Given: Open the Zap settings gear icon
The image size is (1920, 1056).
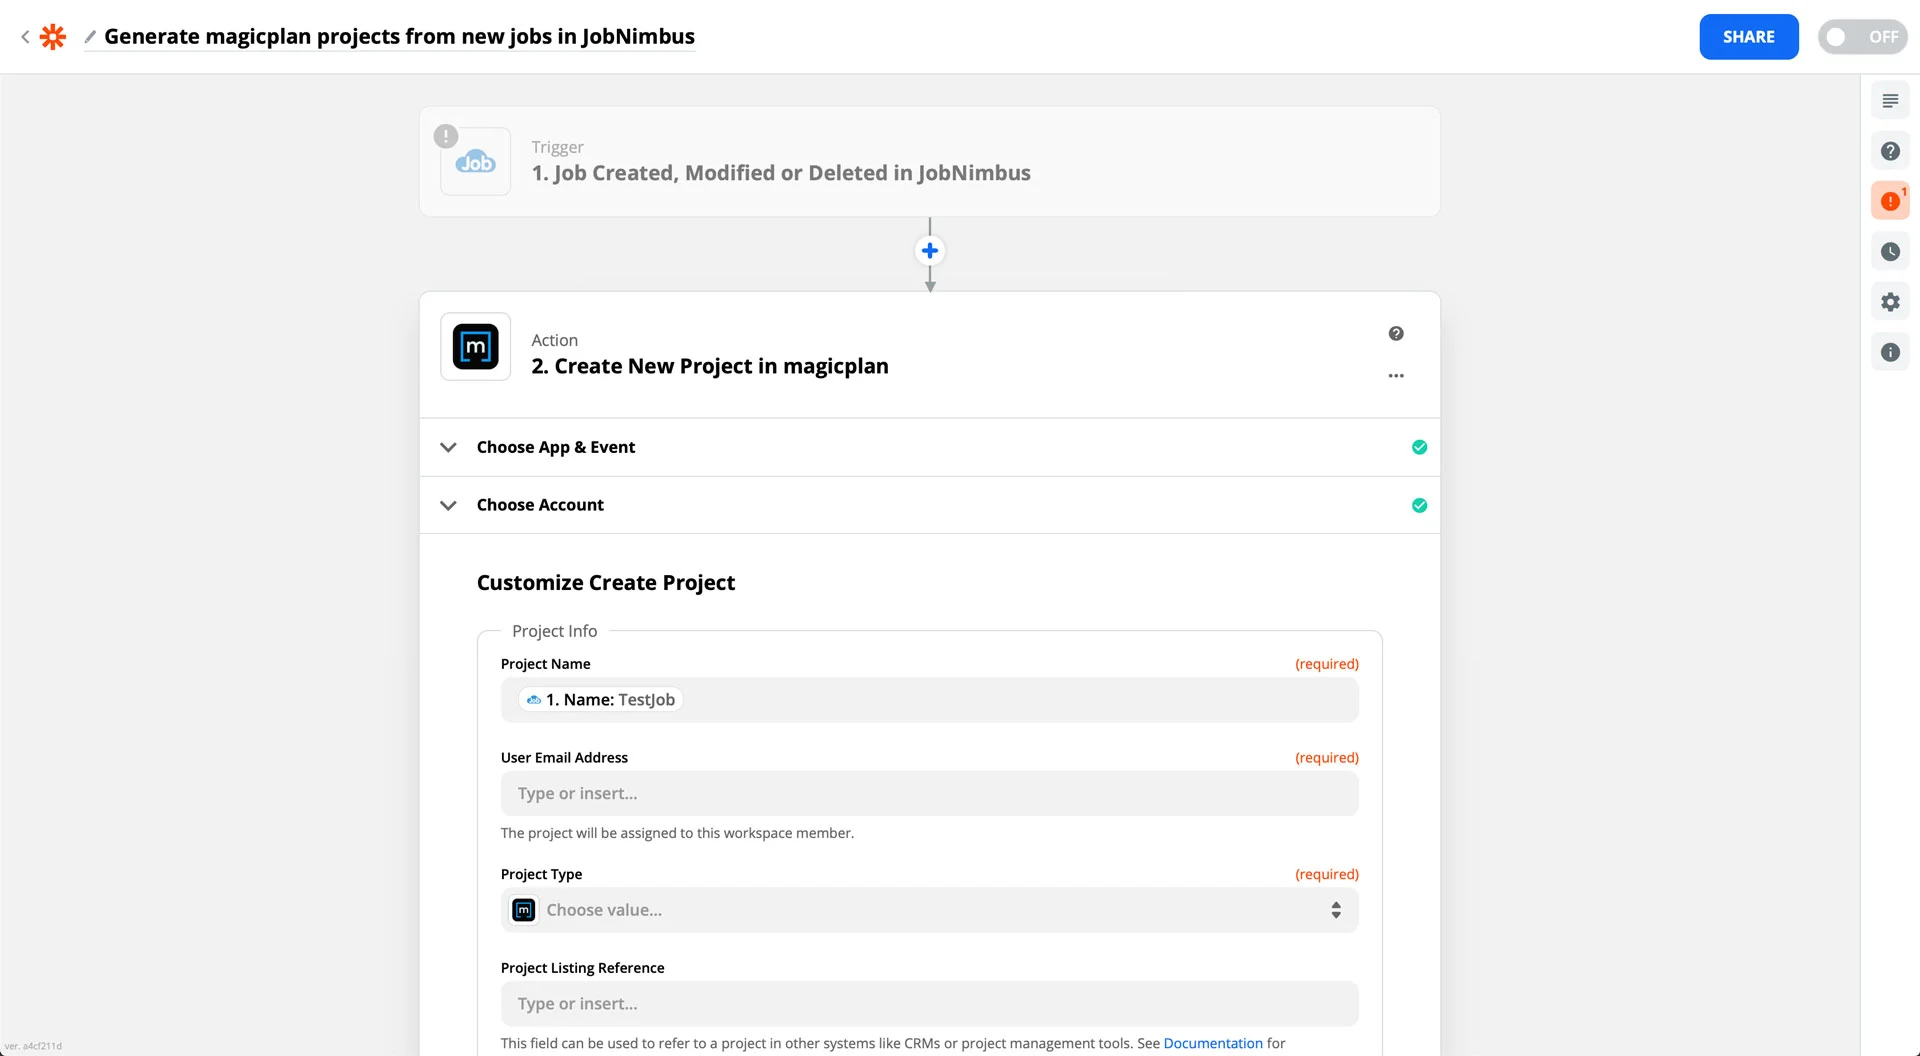Looking at the screenshot, I should 1890,301.
